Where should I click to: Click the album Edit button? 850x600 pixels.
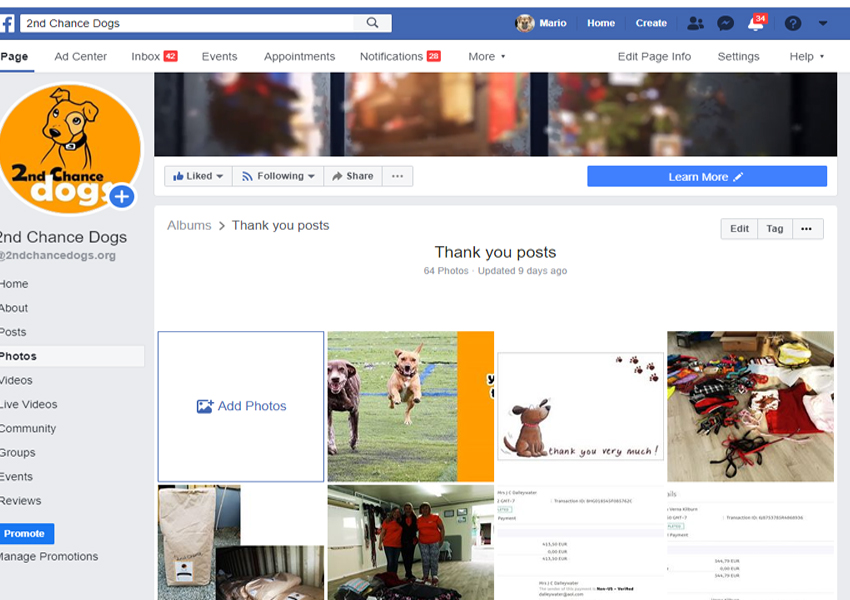tap(739, 229)
